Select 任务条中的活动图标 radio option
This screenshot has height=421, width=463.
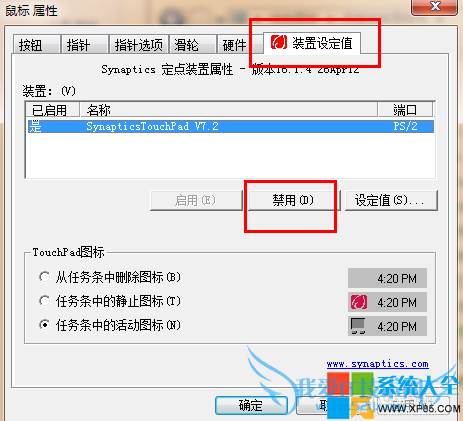[45, 325]
